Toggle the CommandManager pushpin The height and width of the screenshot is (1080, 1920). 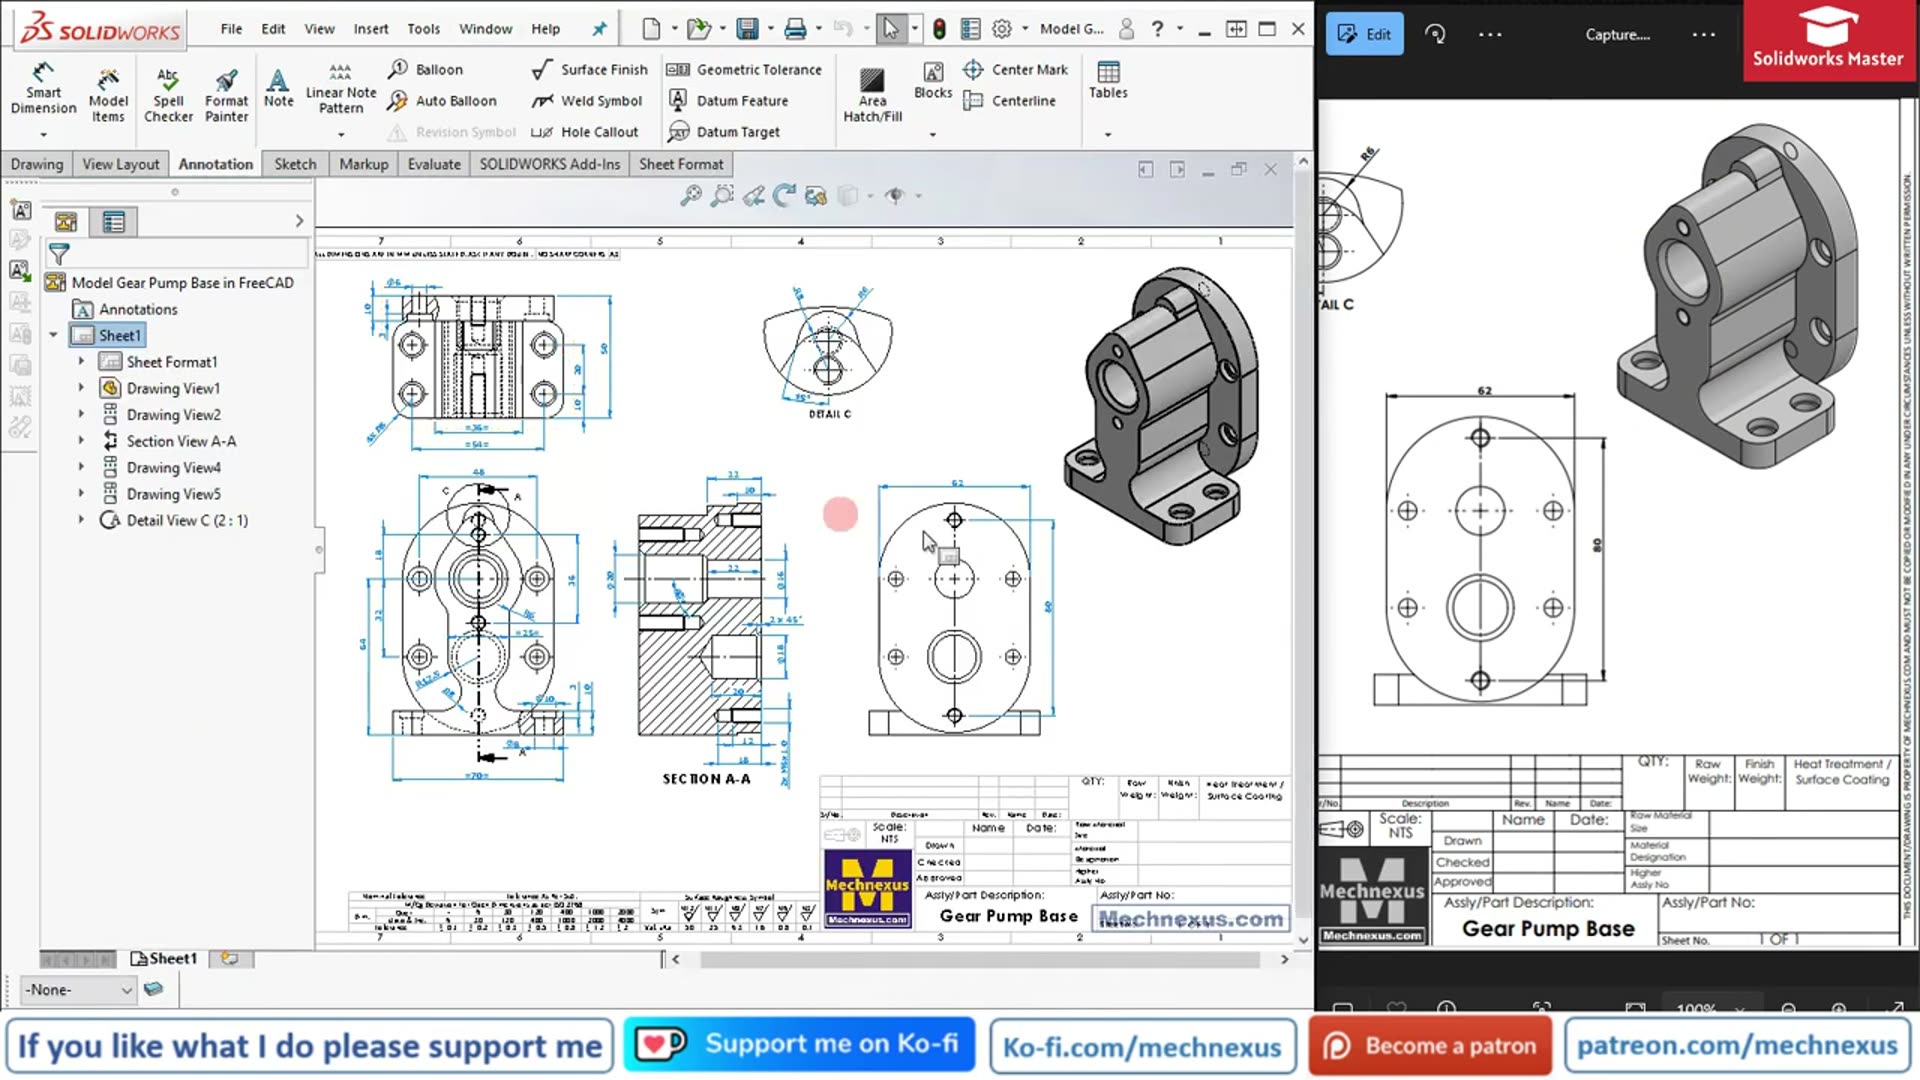coord(599,29)
